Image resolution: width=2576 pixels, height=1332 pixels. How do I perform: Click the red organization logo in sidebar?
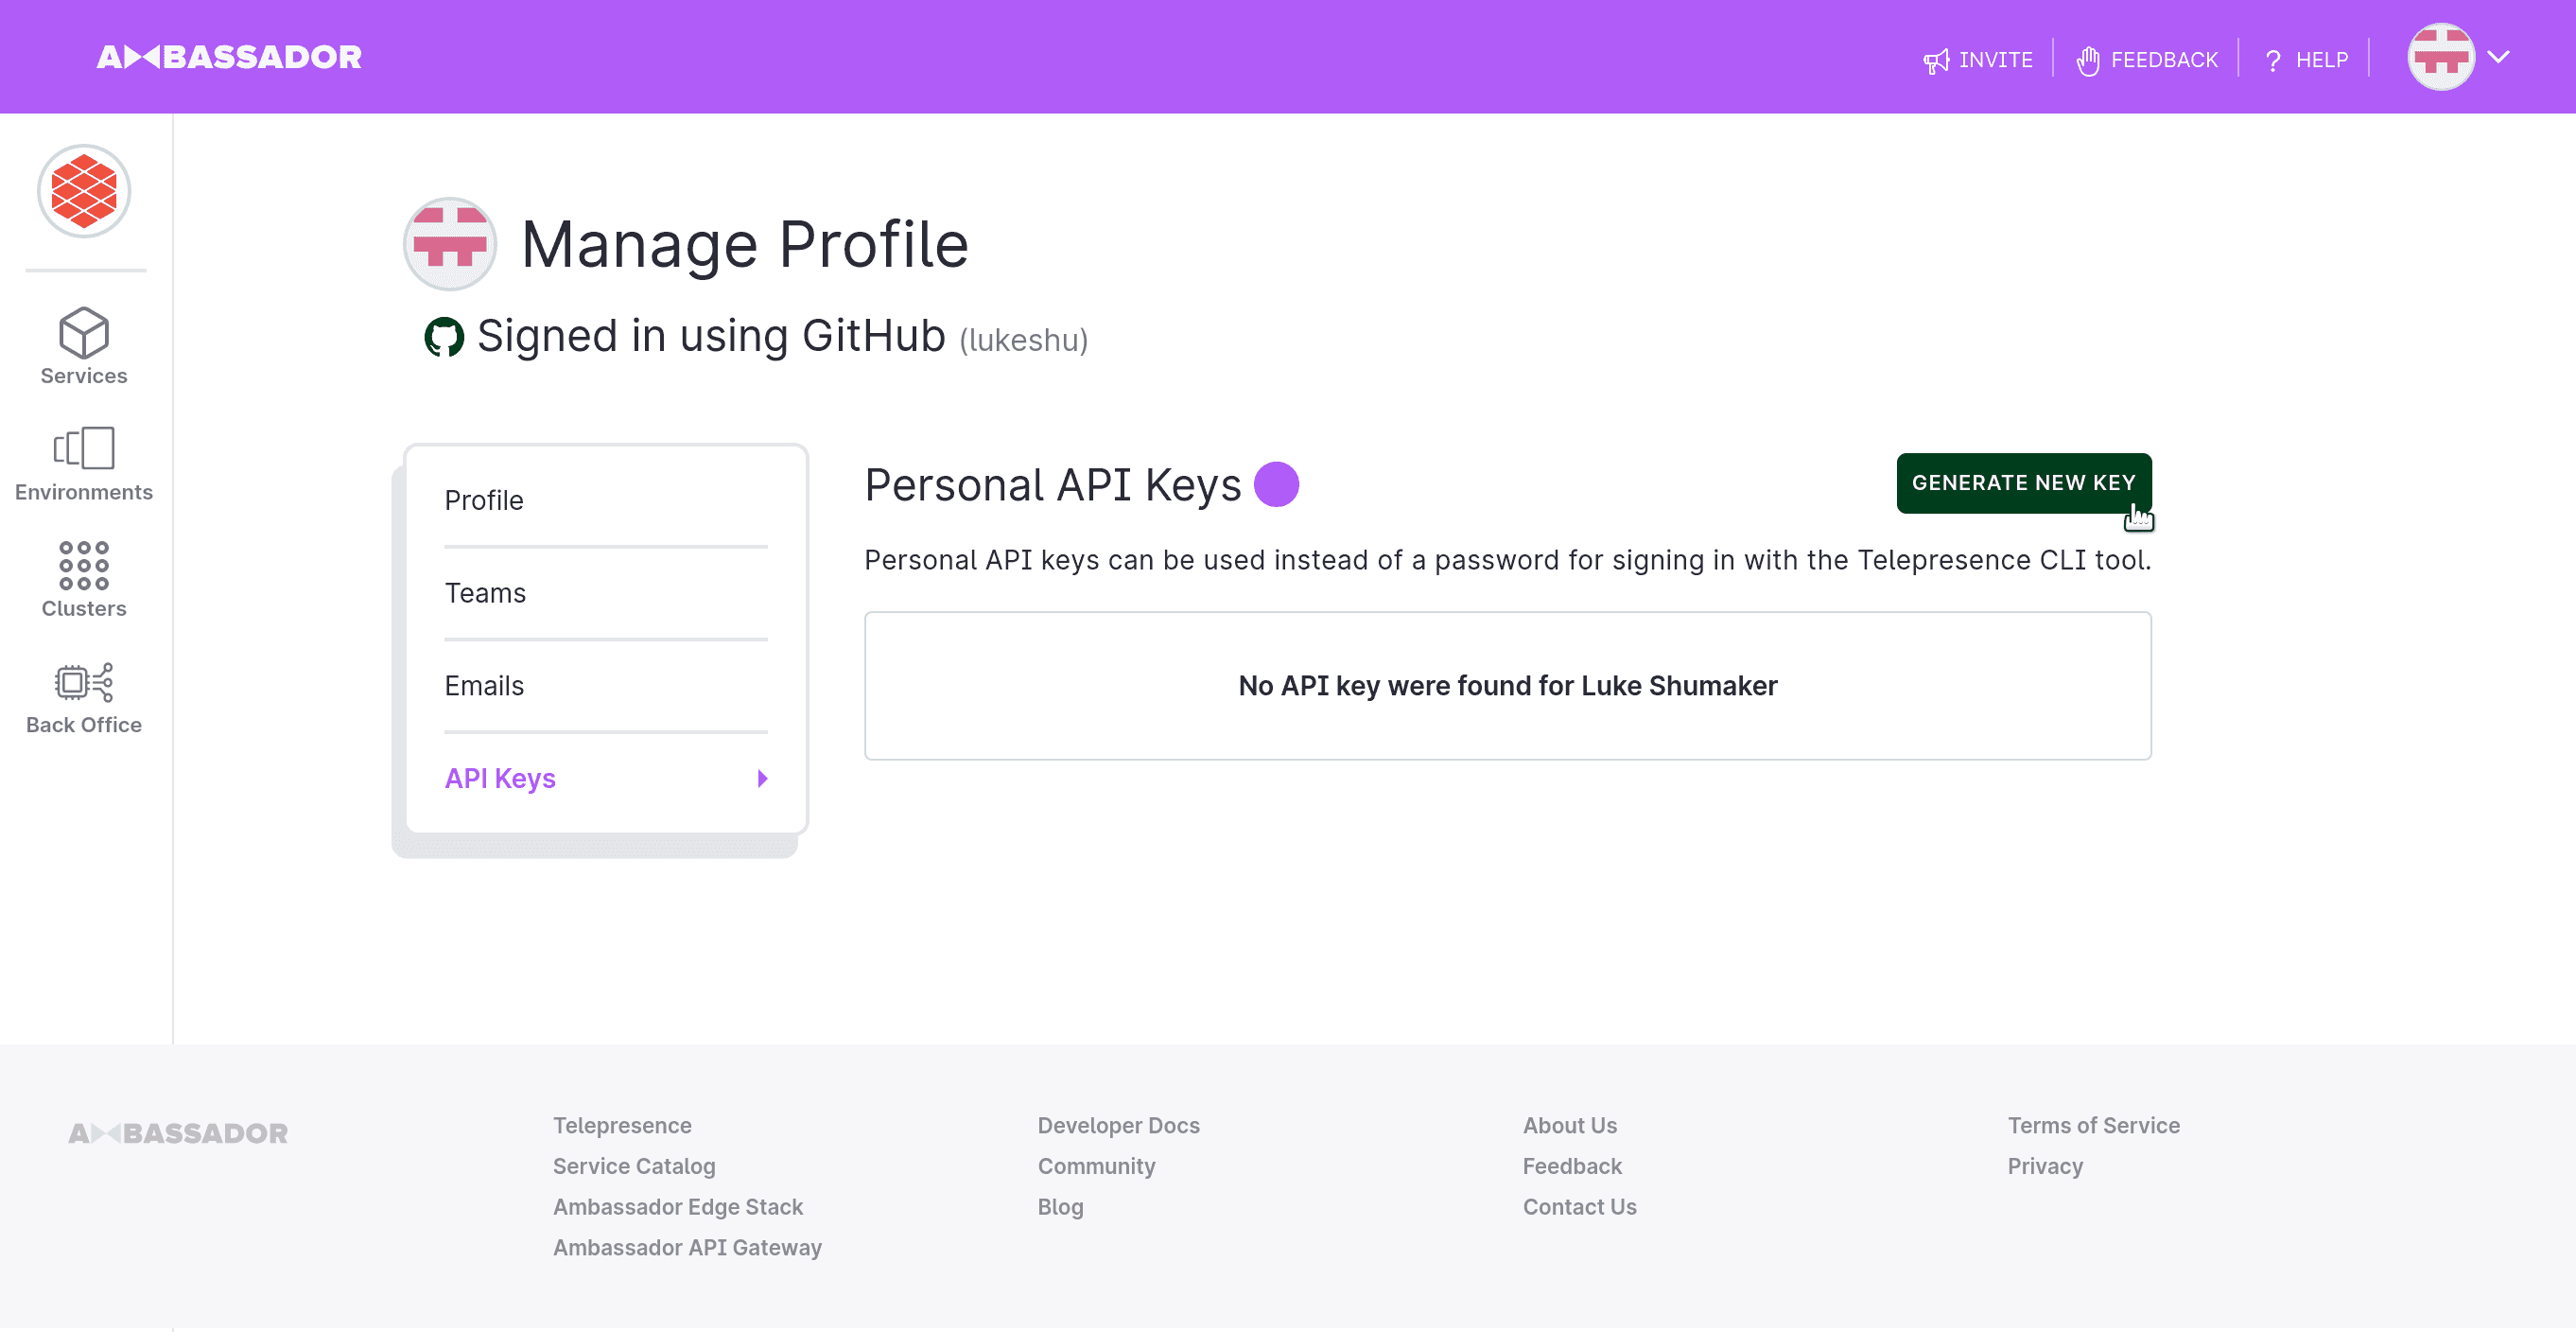tap(84, 191)
